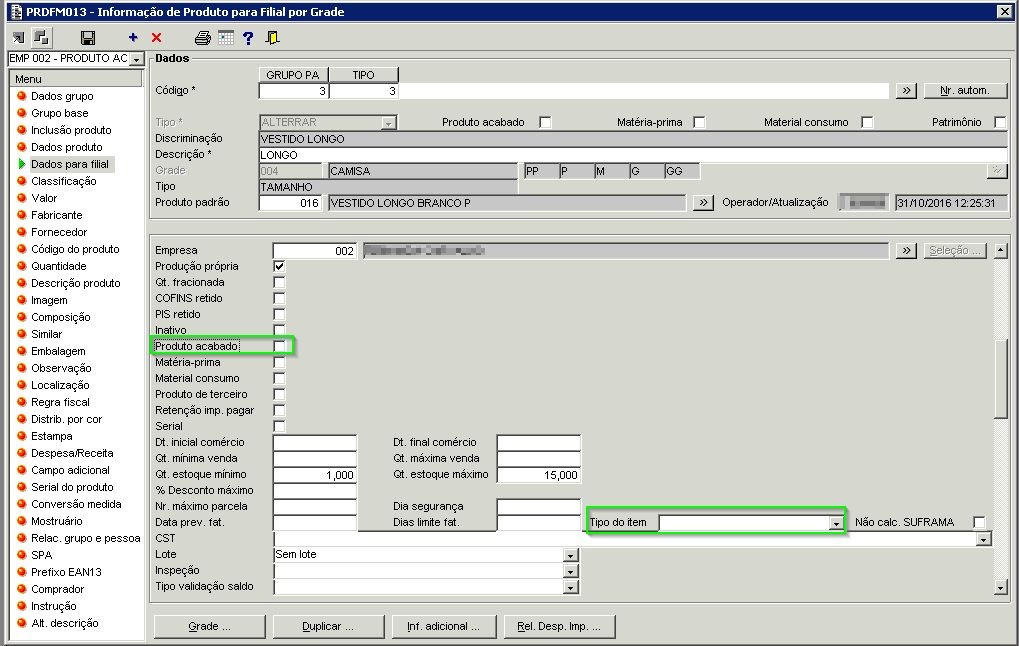Open help with the question mark icon
The image size is (1019, 646).
pos(248,38)
